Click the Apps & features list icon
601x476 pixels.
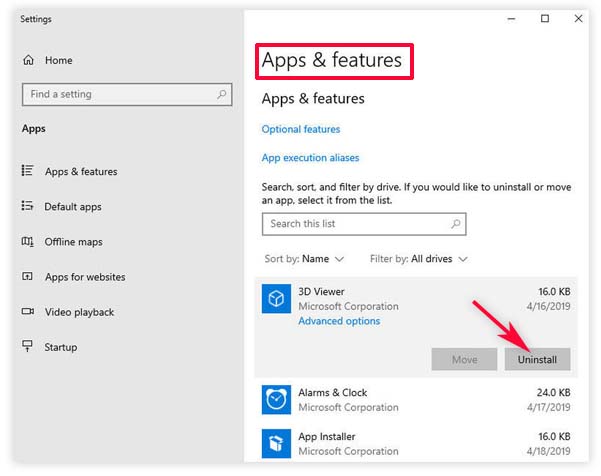click(27, 171)
